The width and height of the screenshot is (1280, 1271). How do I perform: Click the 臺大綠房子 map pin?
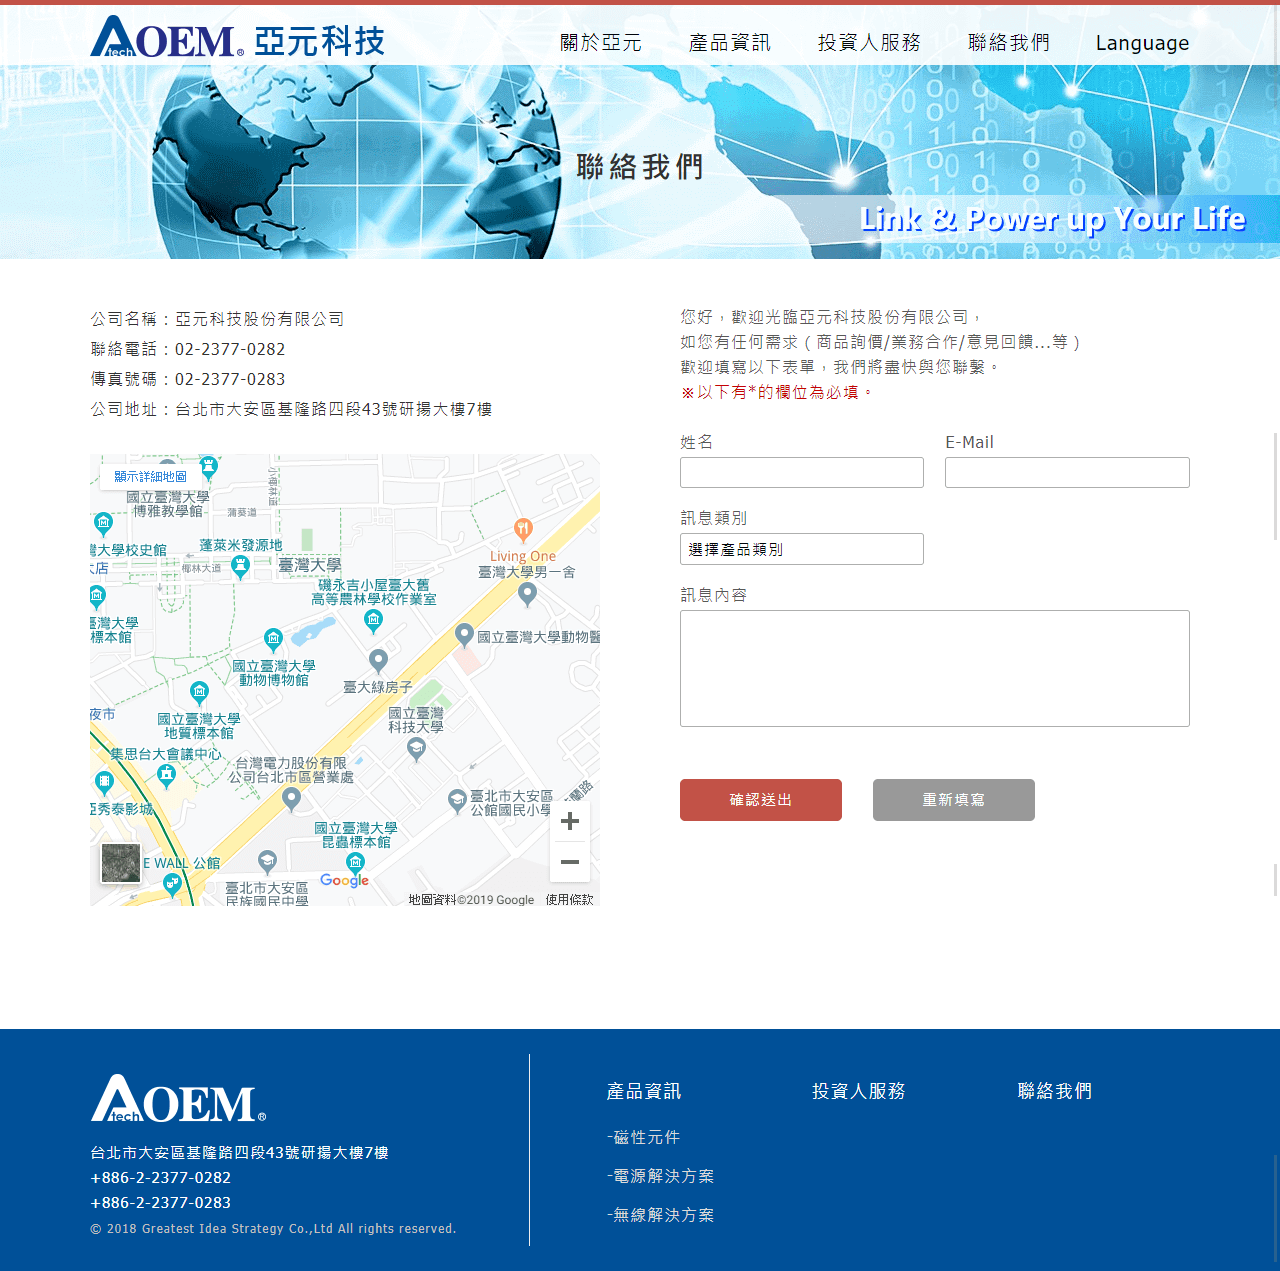(x=378, y=660)
